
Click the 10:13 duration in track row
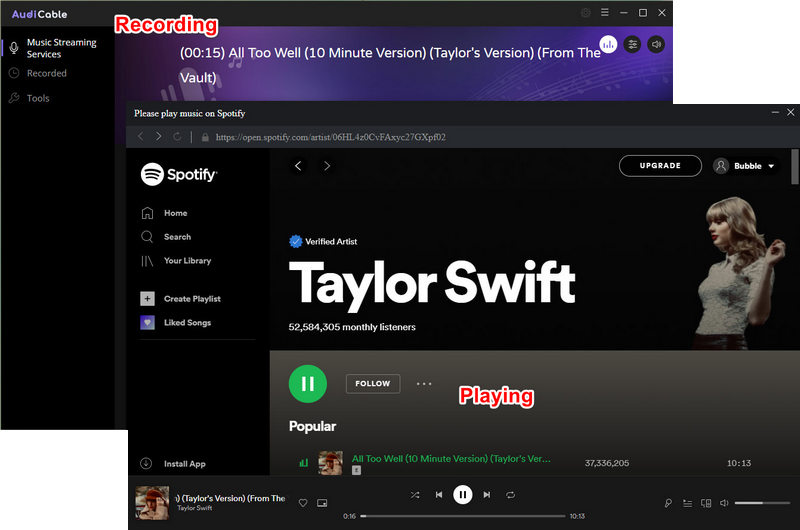[739, 463]
